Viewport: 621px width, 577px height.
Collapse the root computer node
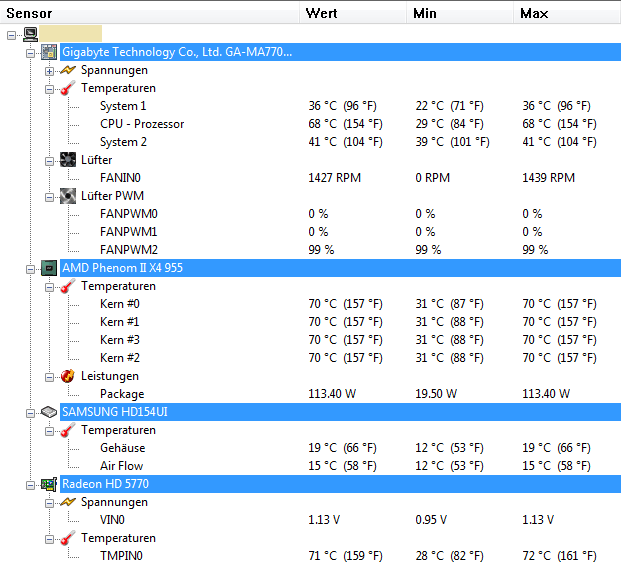tap(11, 35)
